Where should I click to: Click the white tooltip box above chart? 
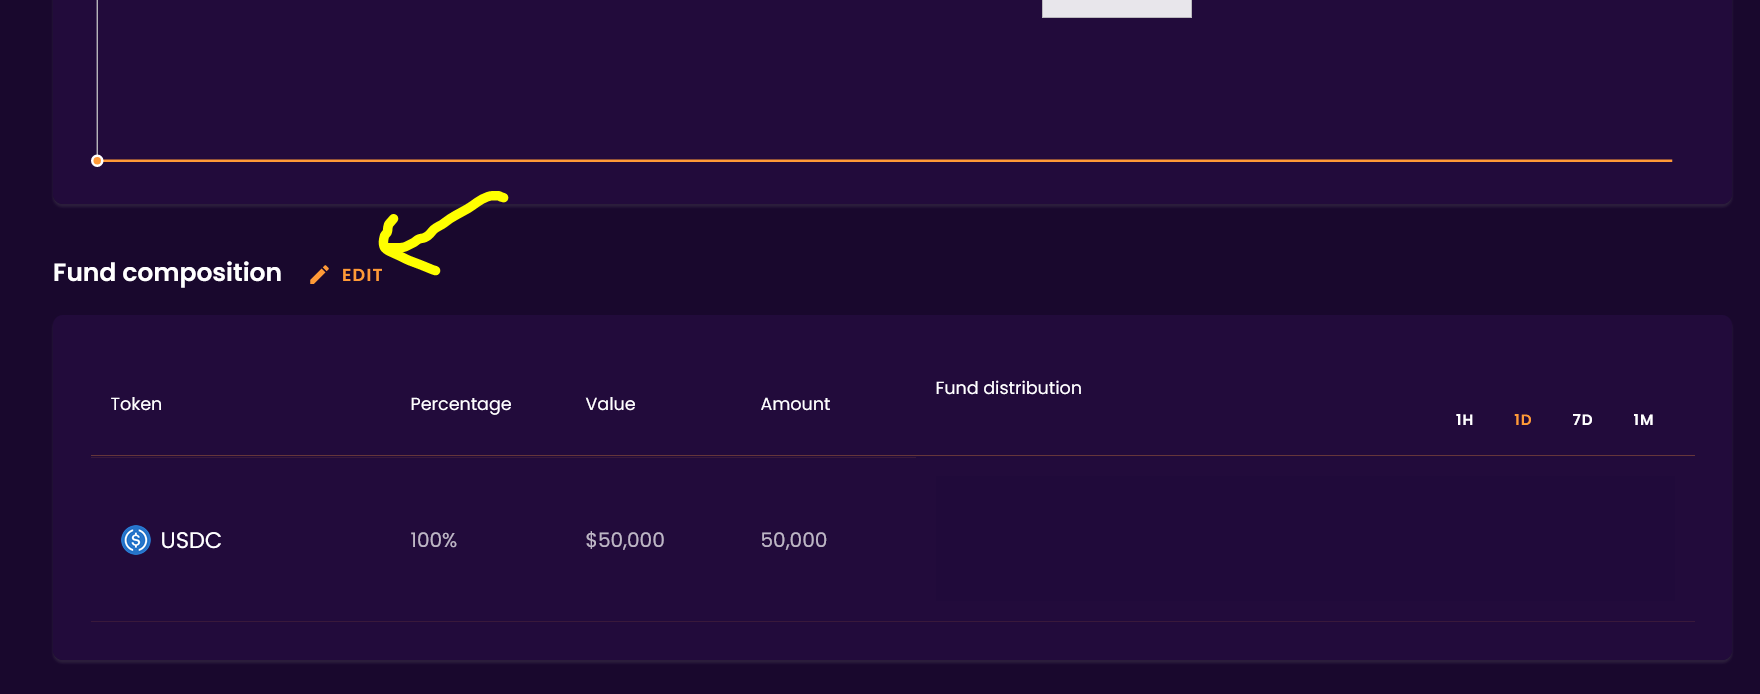(x=1116, y=8)
